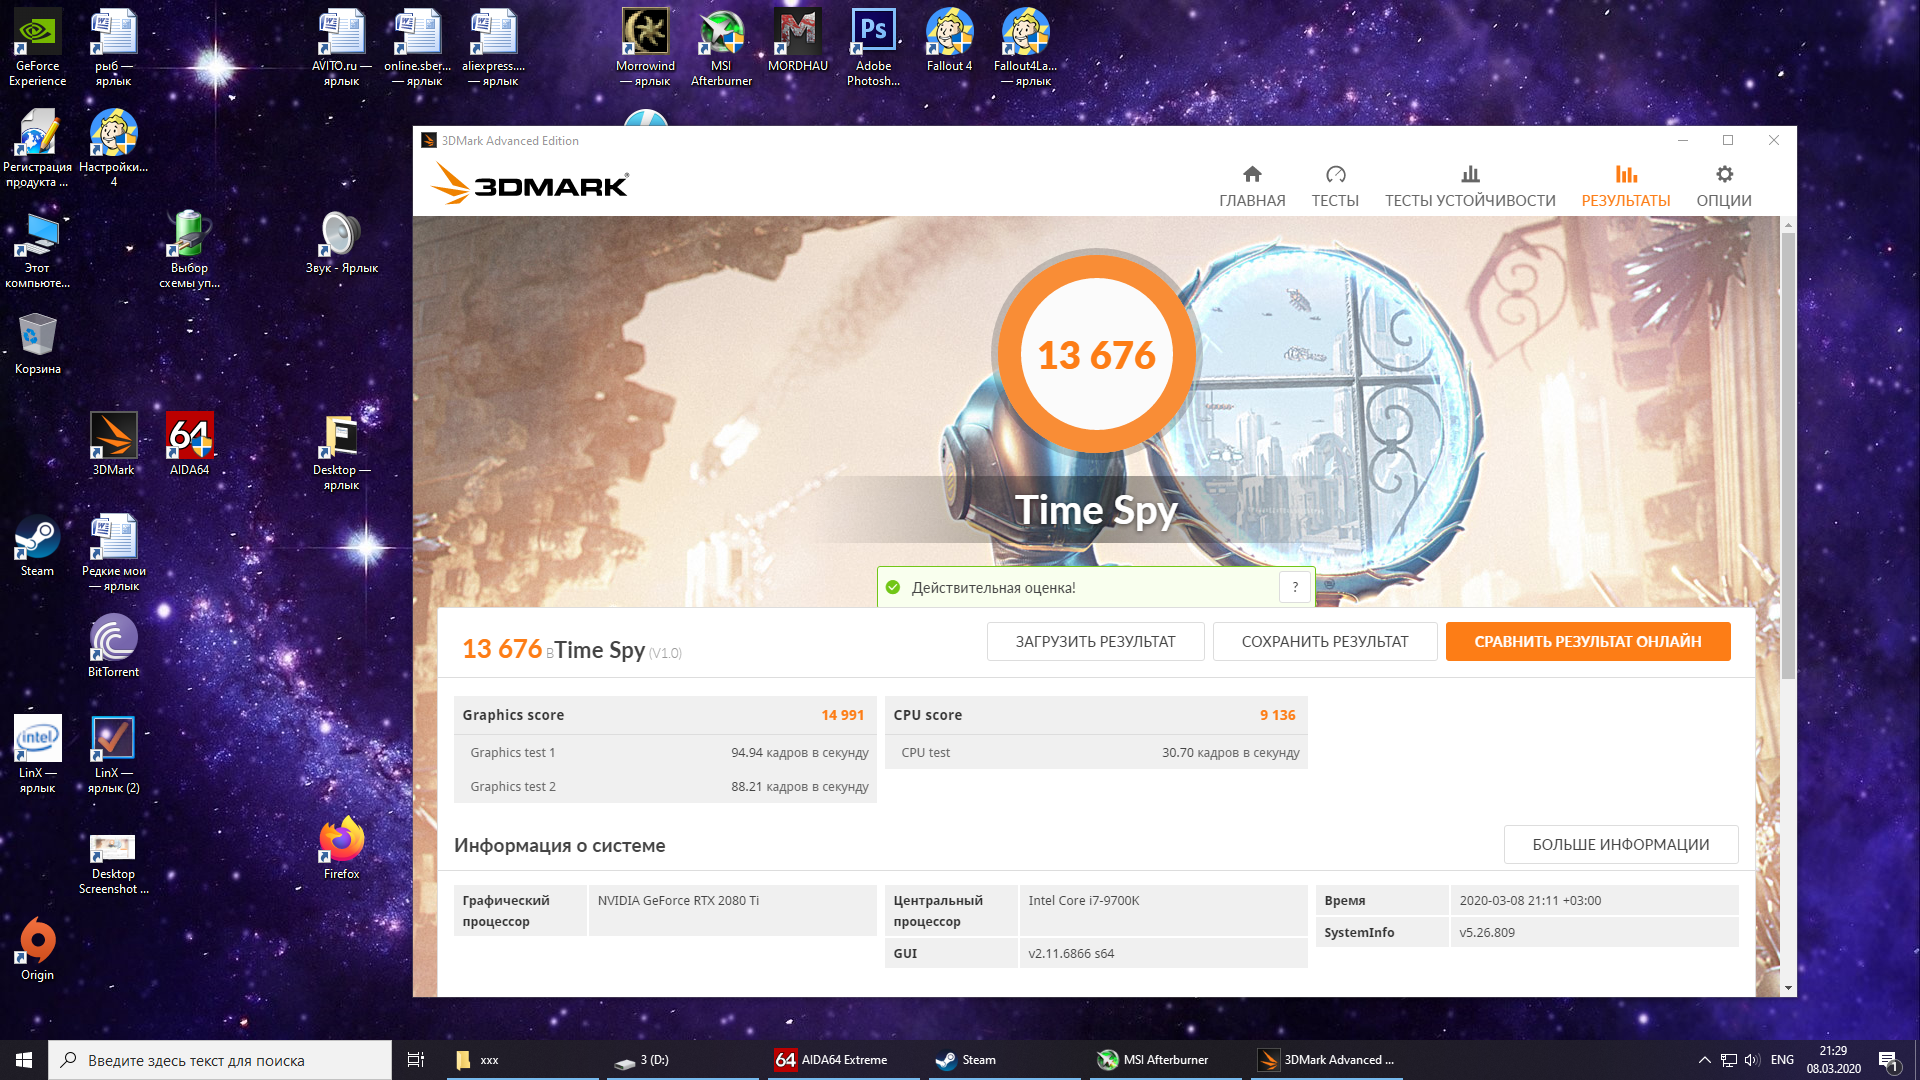Click СОХРАНИТЬ РЕЗУЛЬТАТ button
The height and width of the screenshot is (1080, 1920).
coord(1324,642)
